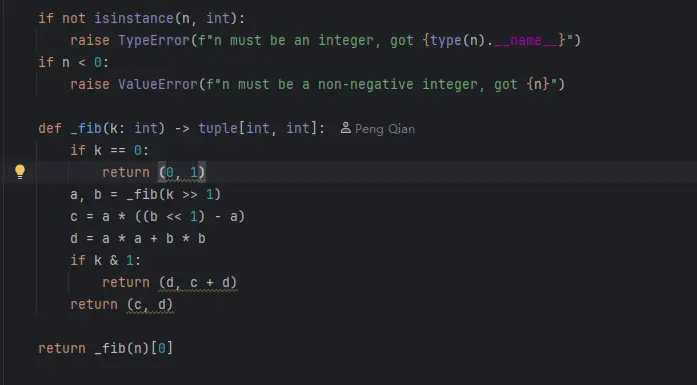Click the 'd = a * a + b * b' line
Image resolution: width=697 pixels, height=385 pixels.
click(138, 239)
